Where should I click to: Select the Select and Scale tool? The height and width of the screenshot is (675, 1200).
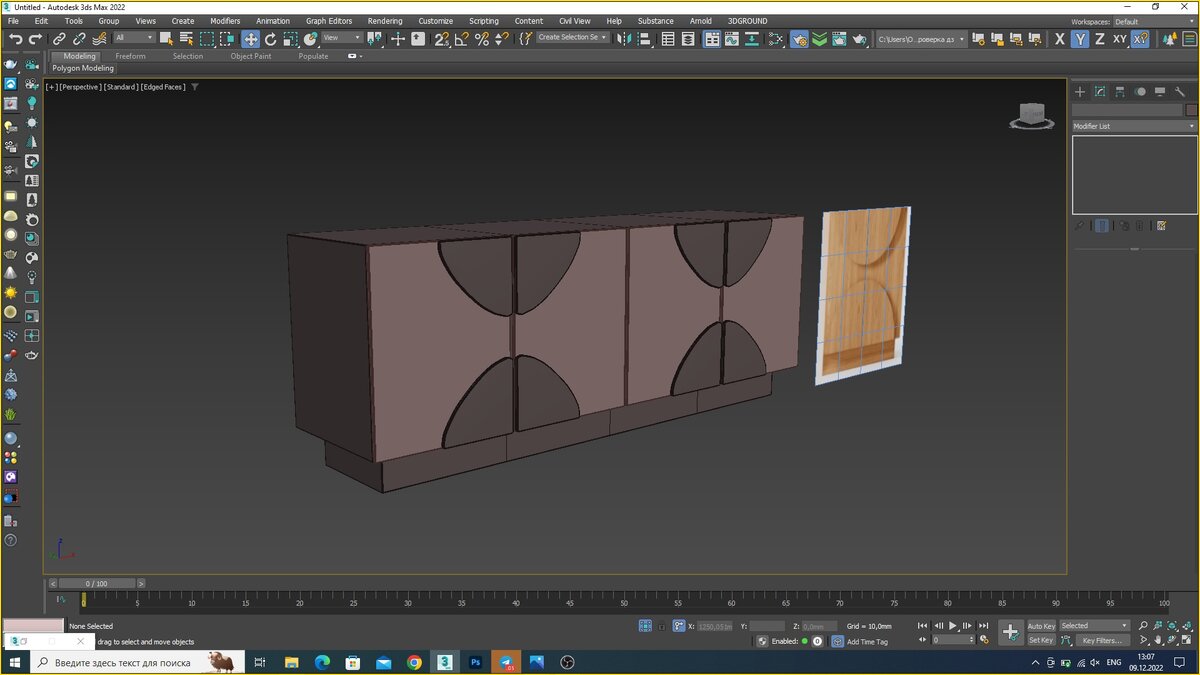click(290, 39)
